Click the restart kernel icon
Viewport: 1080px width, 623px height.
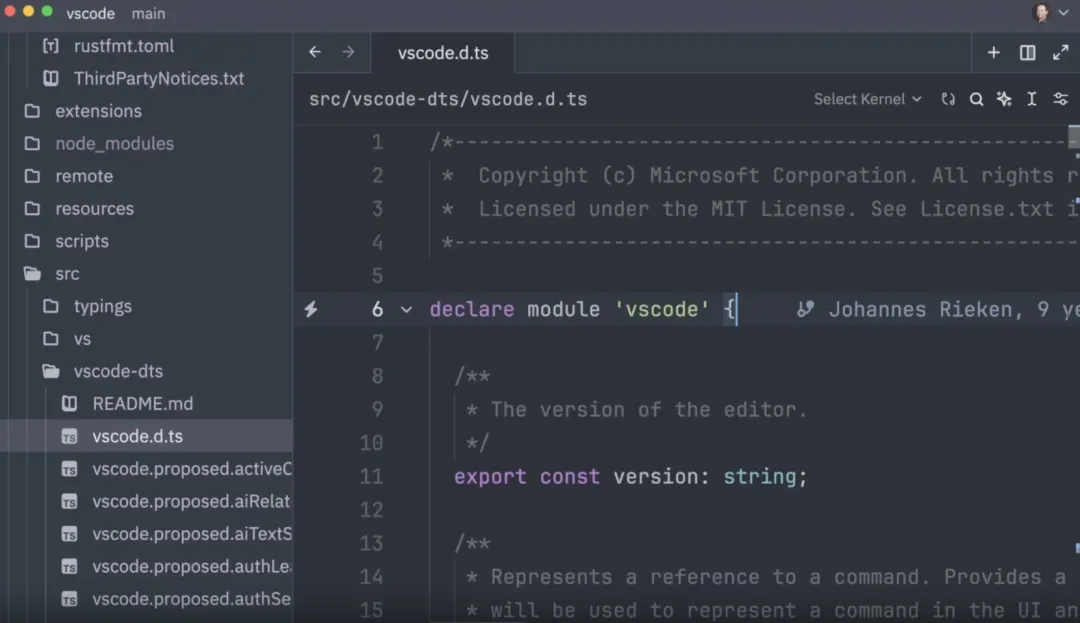pyautogui.click(x=948, y=99)
